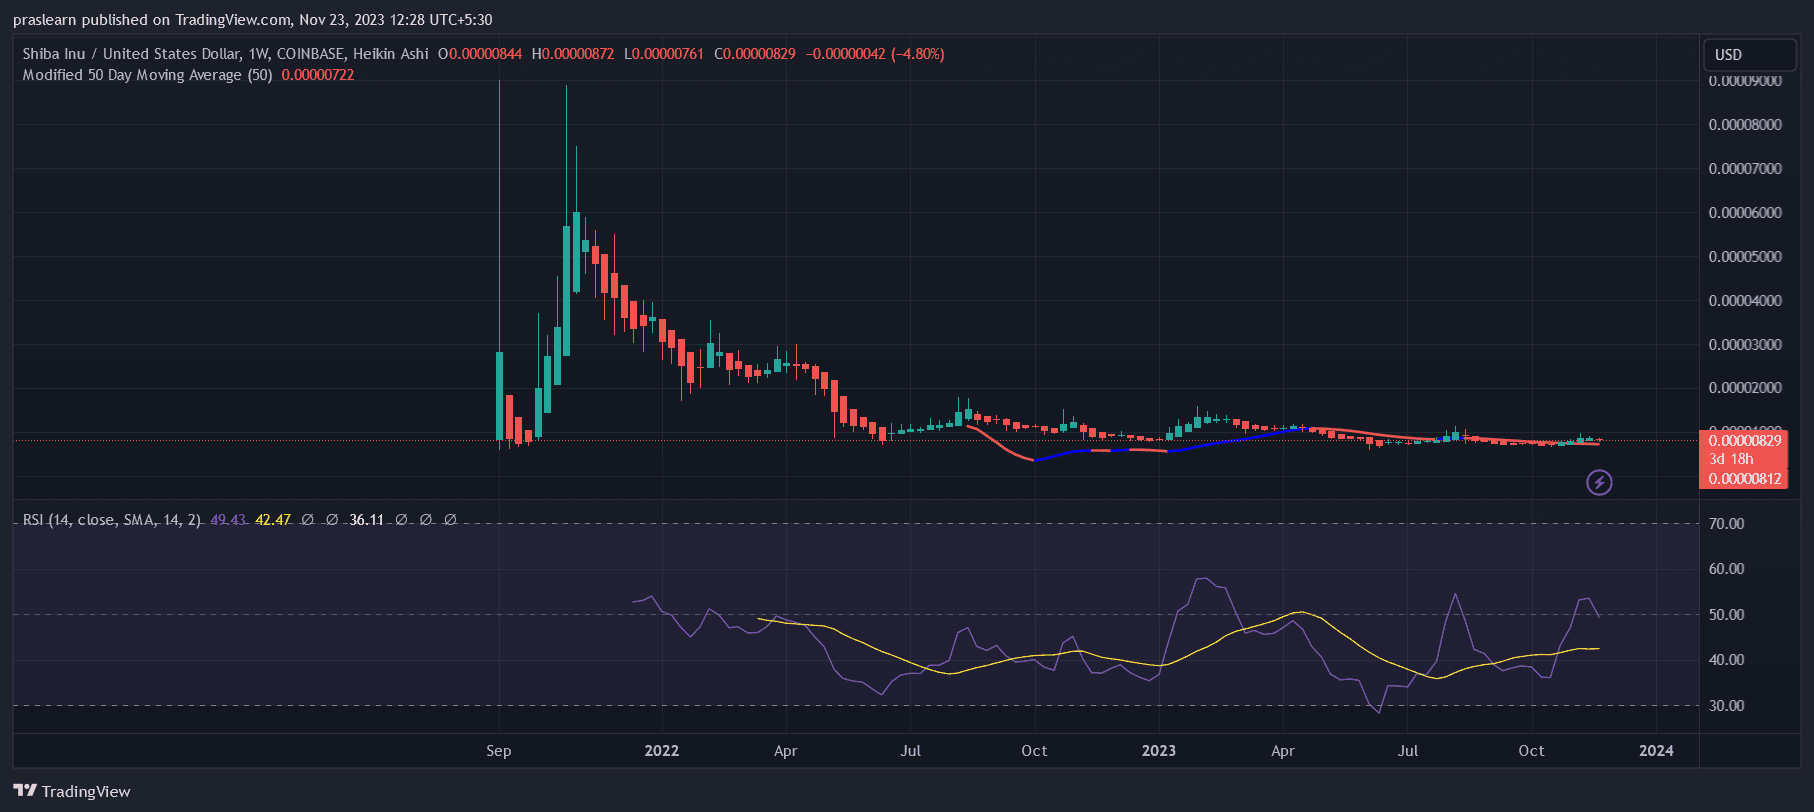Select the Modified 50 Day Moving Average legend

point(147,75)
